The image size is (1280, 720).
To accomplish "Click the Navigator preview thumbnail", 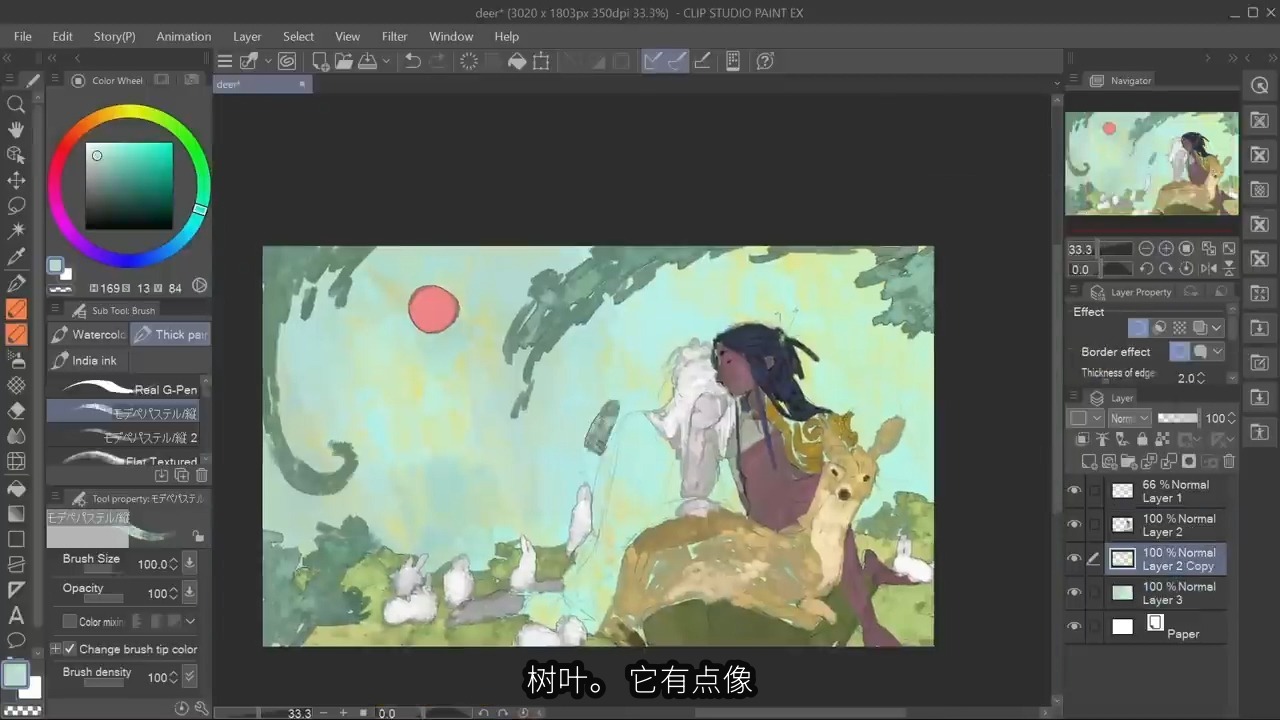I will point(1152,163).
